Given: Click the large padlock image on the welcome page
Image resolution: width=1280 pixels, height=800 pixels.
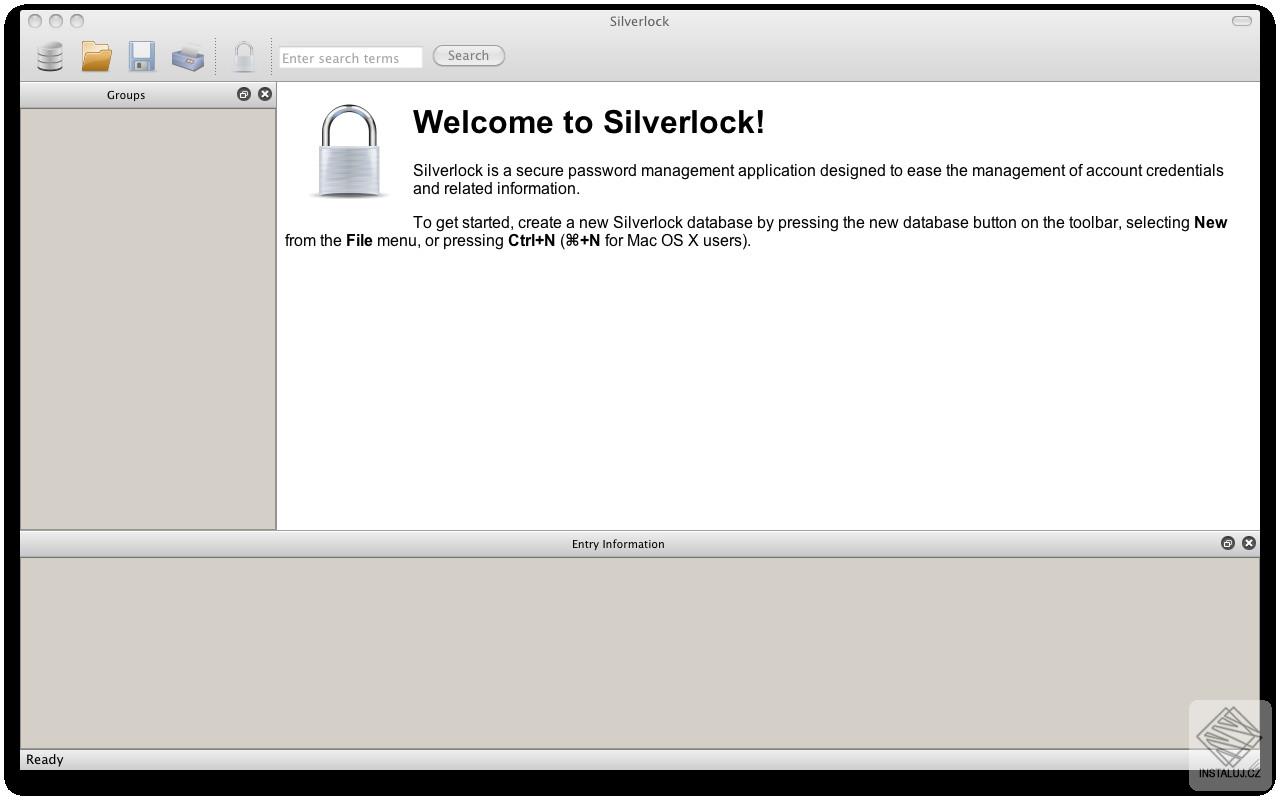Looking at the screenshot, I should click(350, 151).
